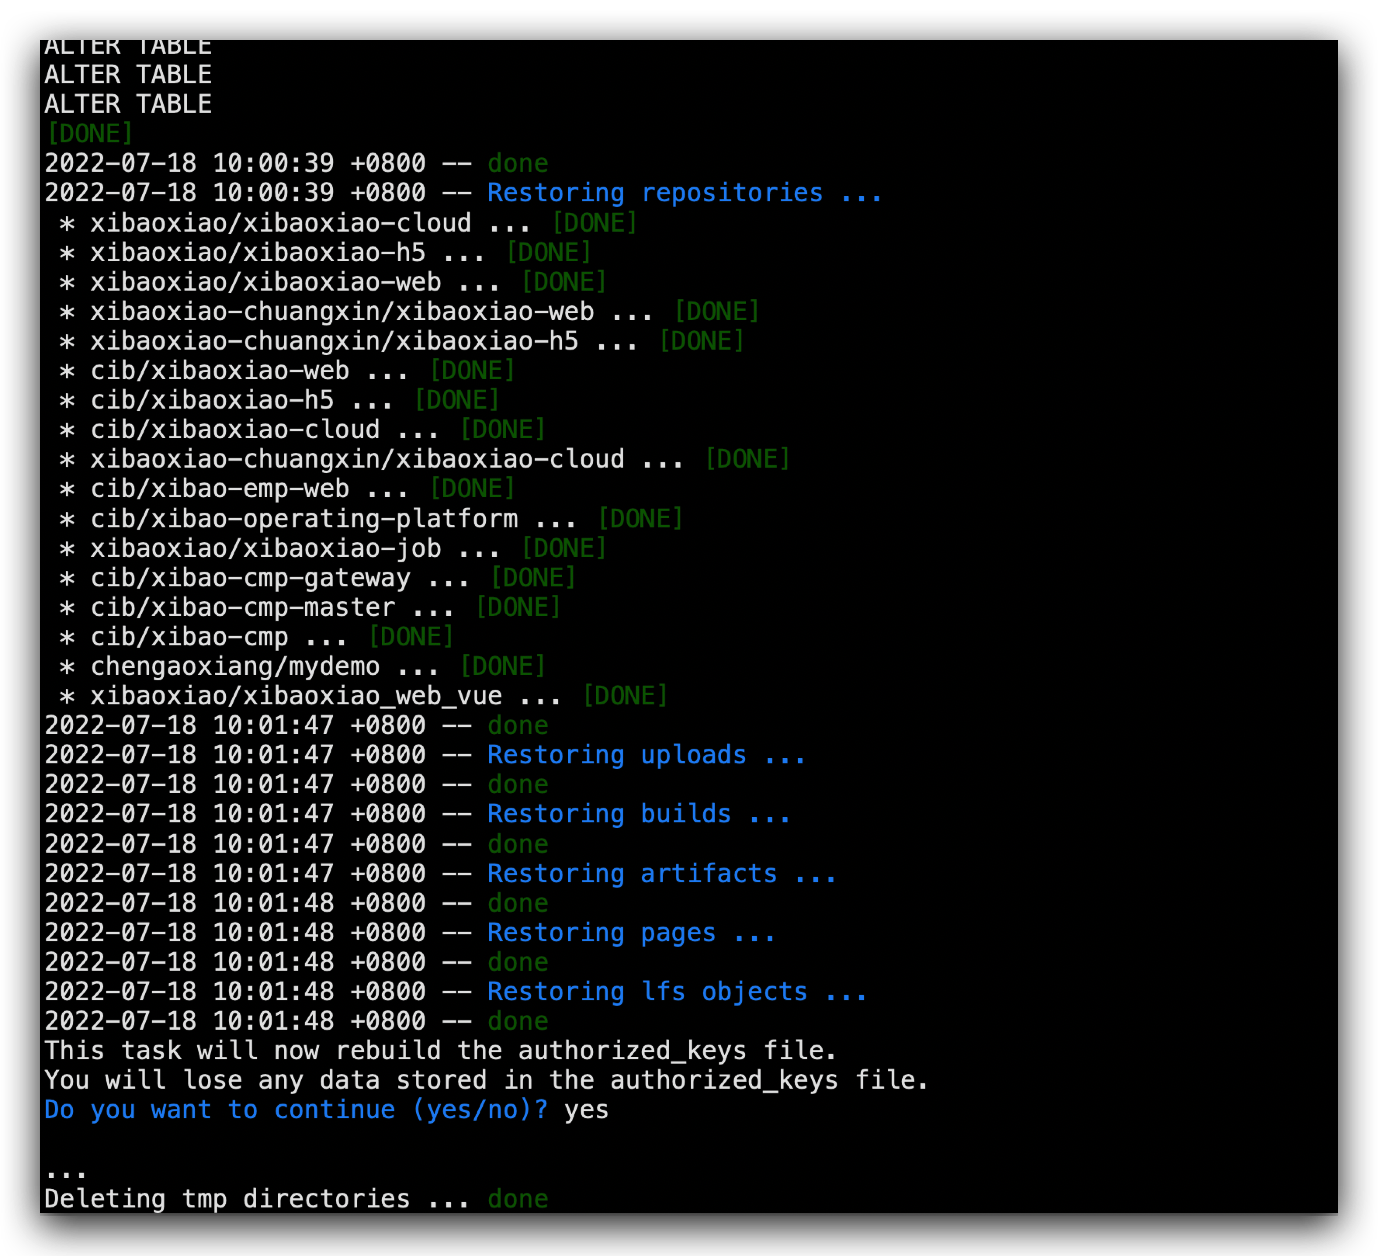Select the "xibaoxiao/xibaoxiao_web_vue" repository entry
This screenshot has height=1256, width=1378.
tap(296, 696)
